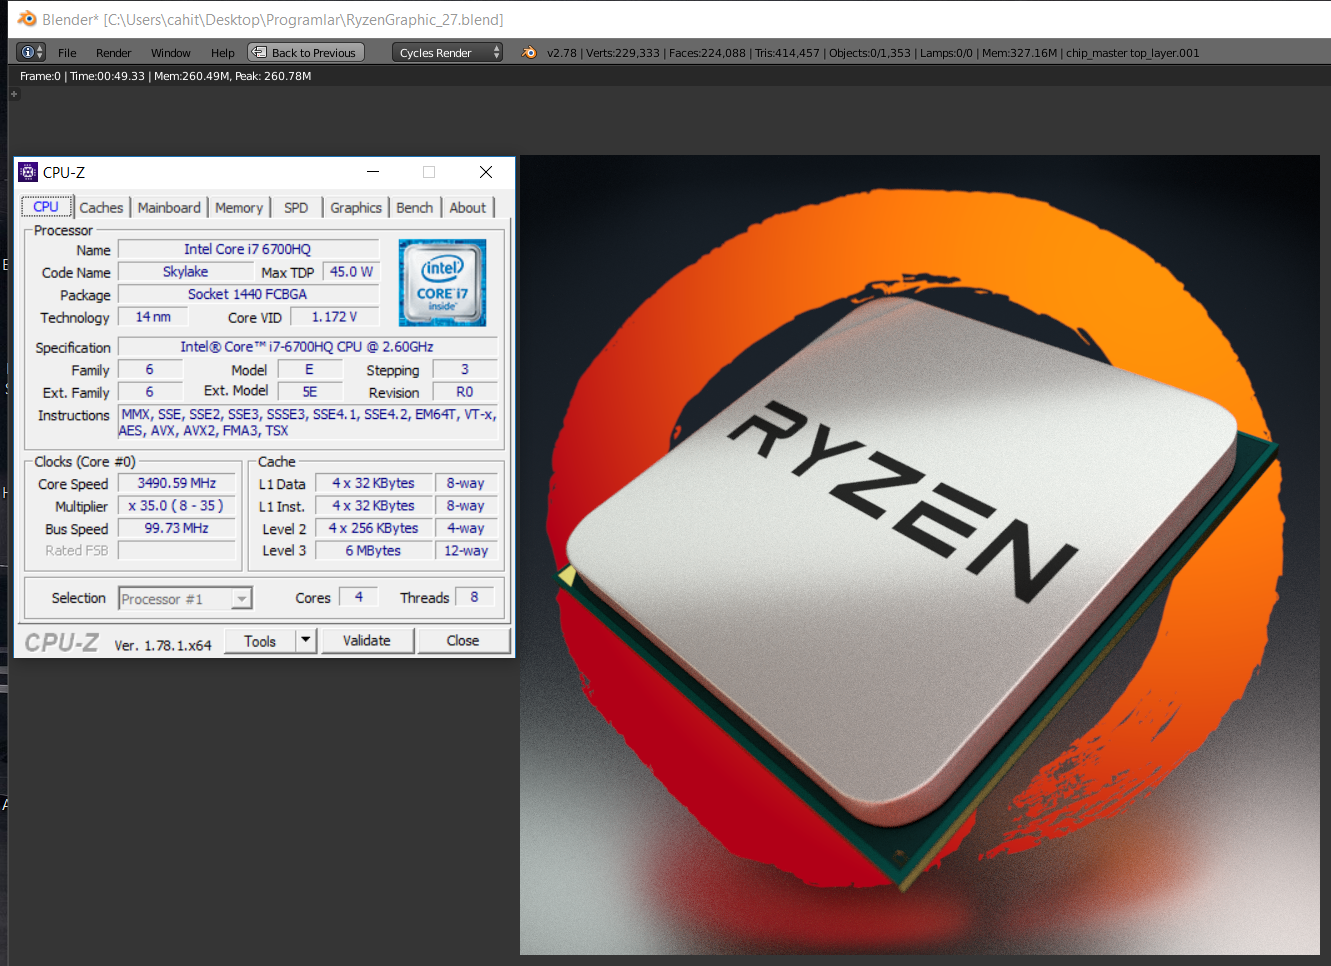This screenshot has height=966, width=1331.
Task: Click the small plus region-expand icon
Action: tap(14, 94)
